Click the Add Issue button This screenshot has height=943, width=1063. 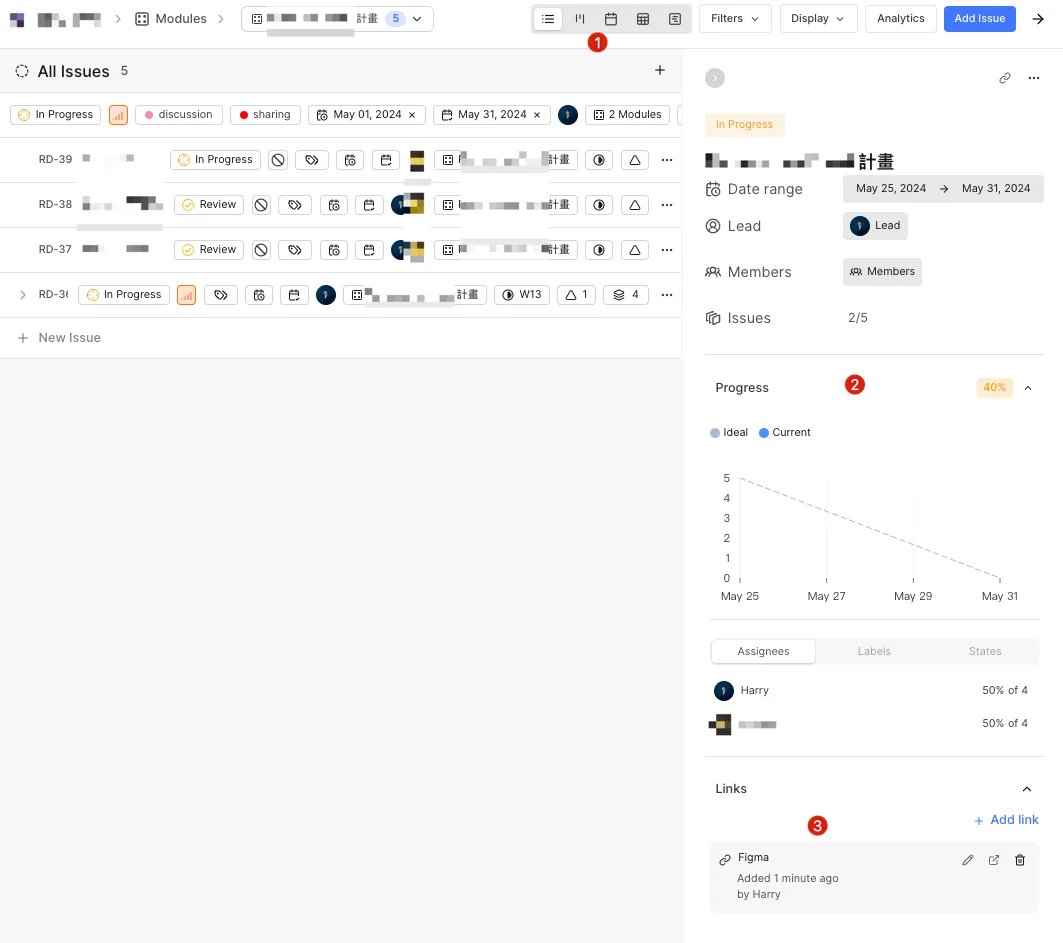[979, 19]
